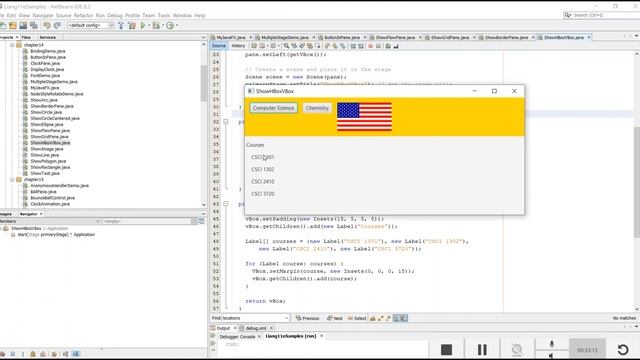Close the Liang11eSamples (run) output tab
This screenshot has width=640, height=360.
tap(321, 336)
